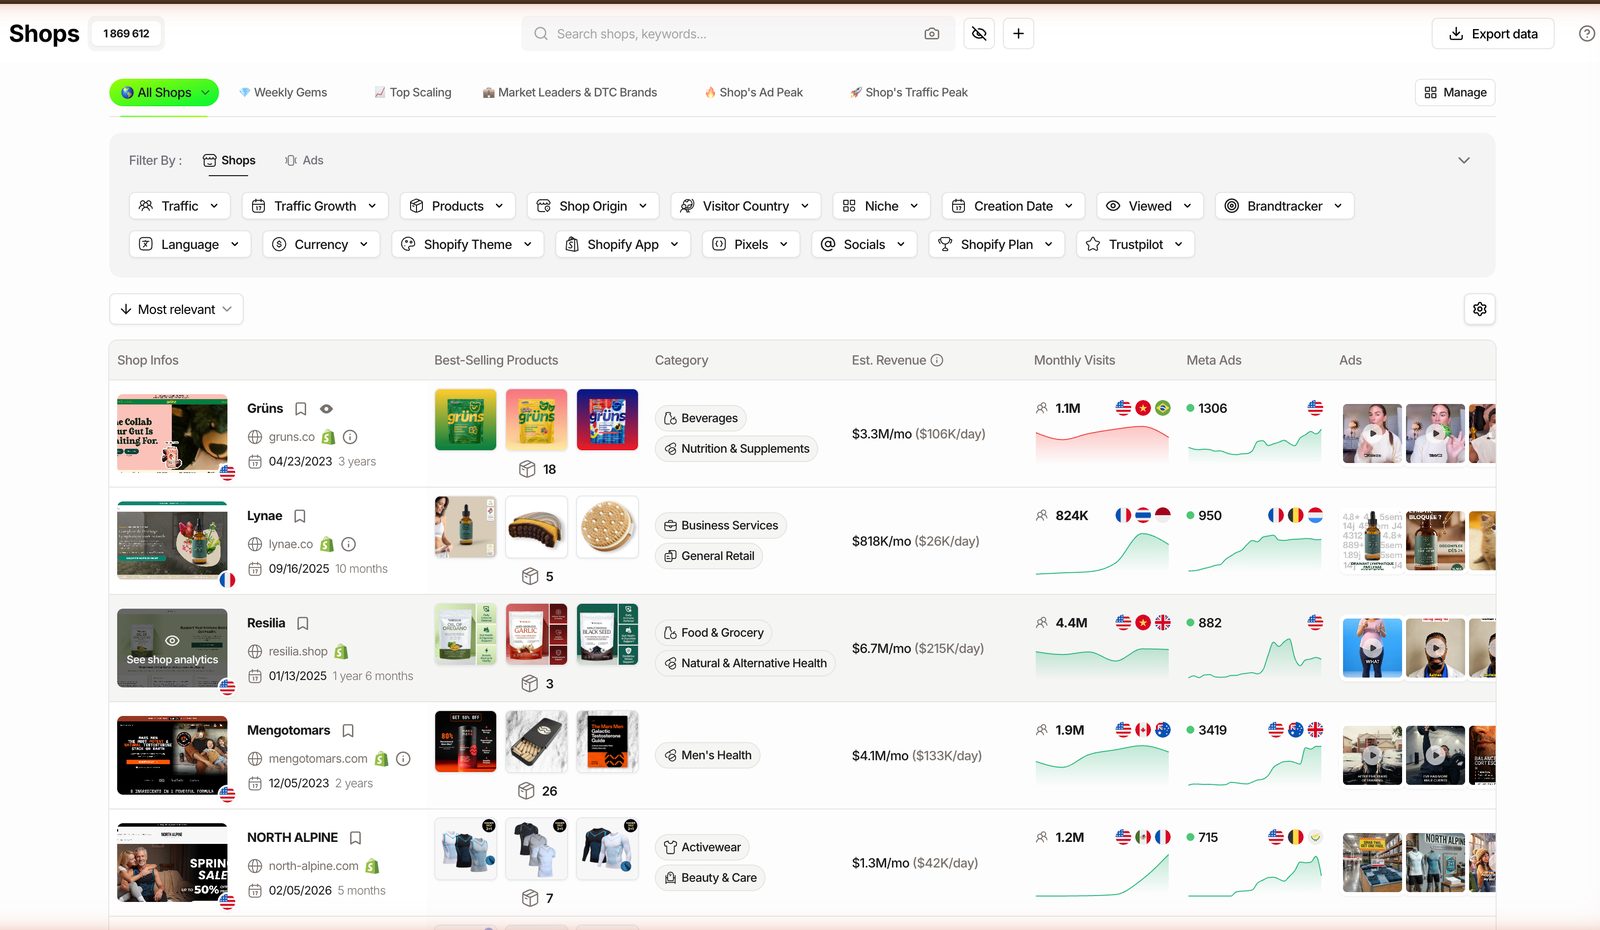The height and width of the screenshot is (930, 1600).
Task: Click the camera image search icon
Action: click(x=932, y=34)
